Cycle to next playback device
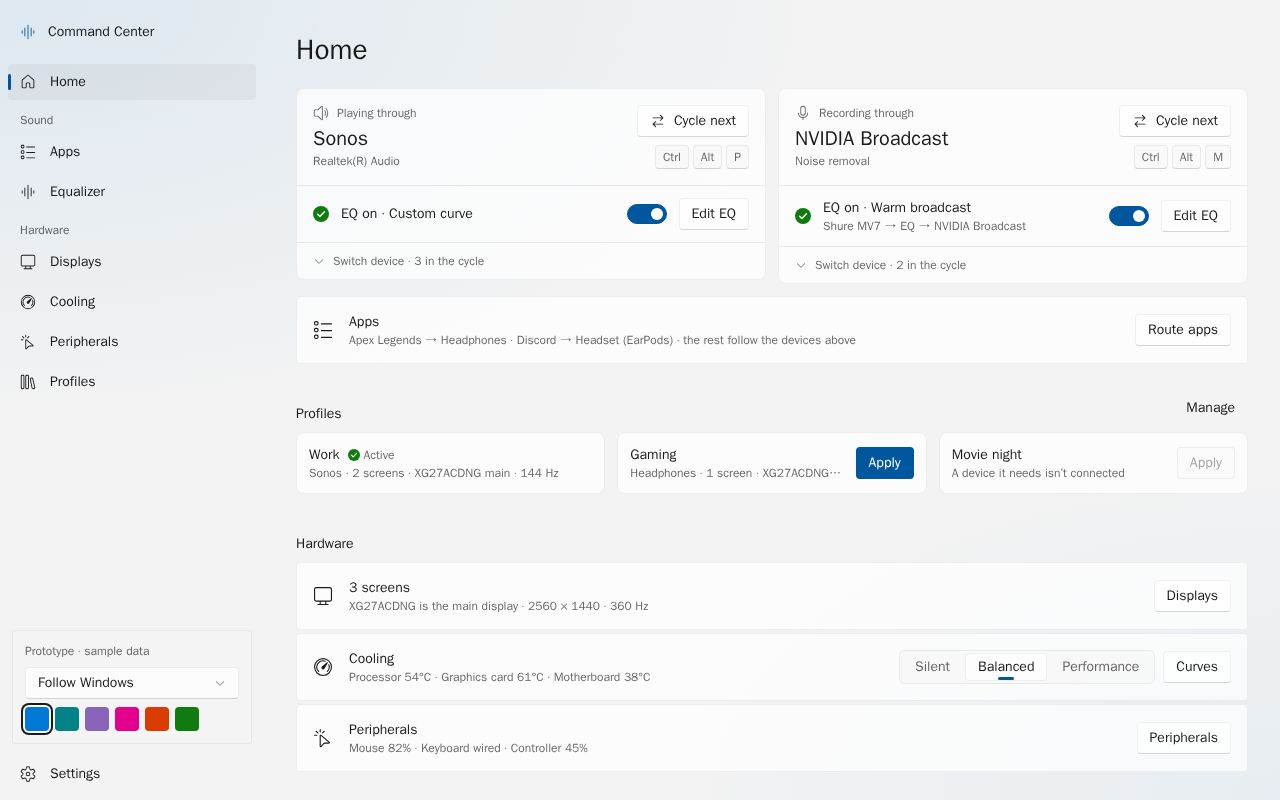 [x=693, y=121]
